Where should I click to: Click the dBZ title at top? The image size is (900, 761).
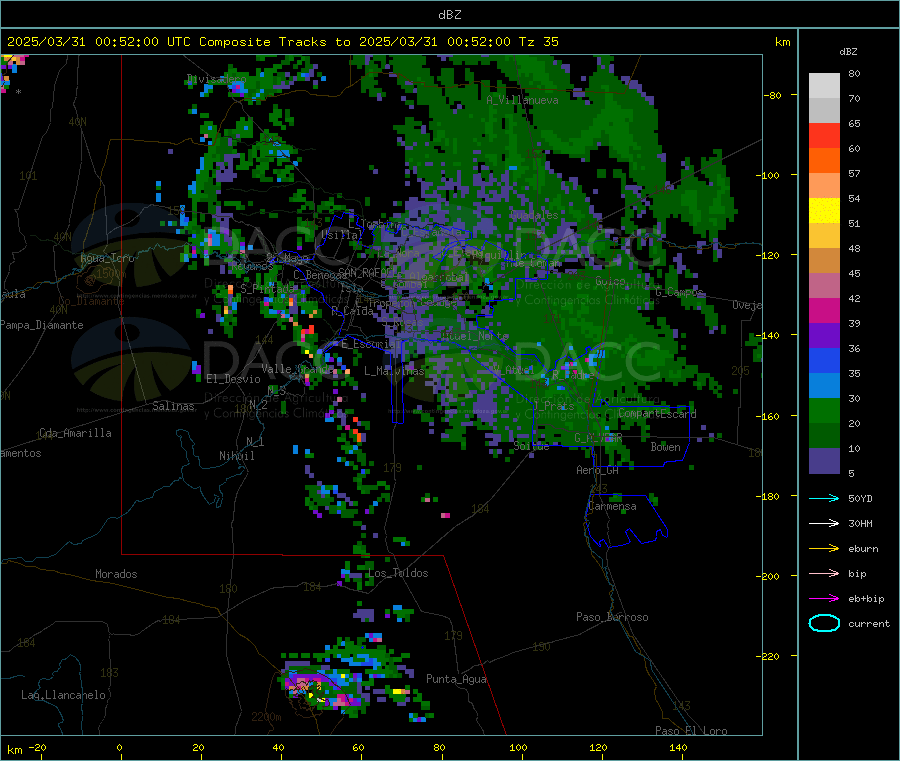point(449,15)
